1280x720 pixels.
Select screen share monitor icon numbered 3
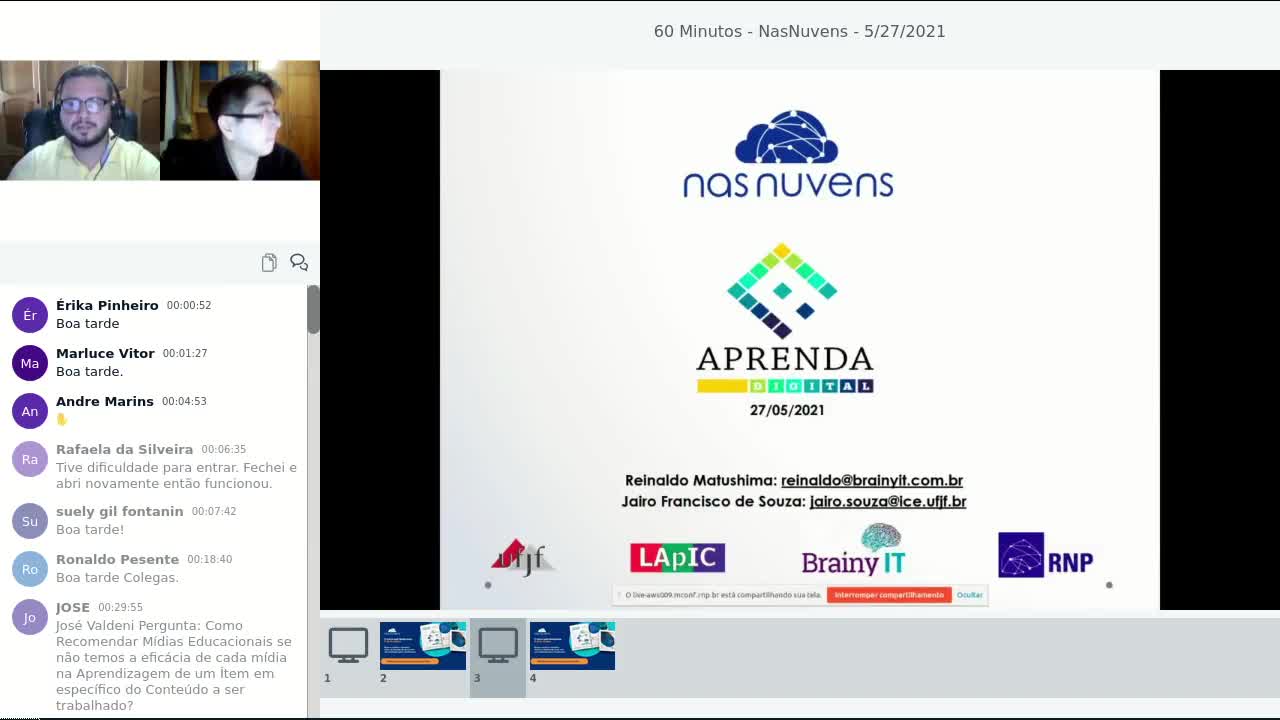(x=498, y=646)
